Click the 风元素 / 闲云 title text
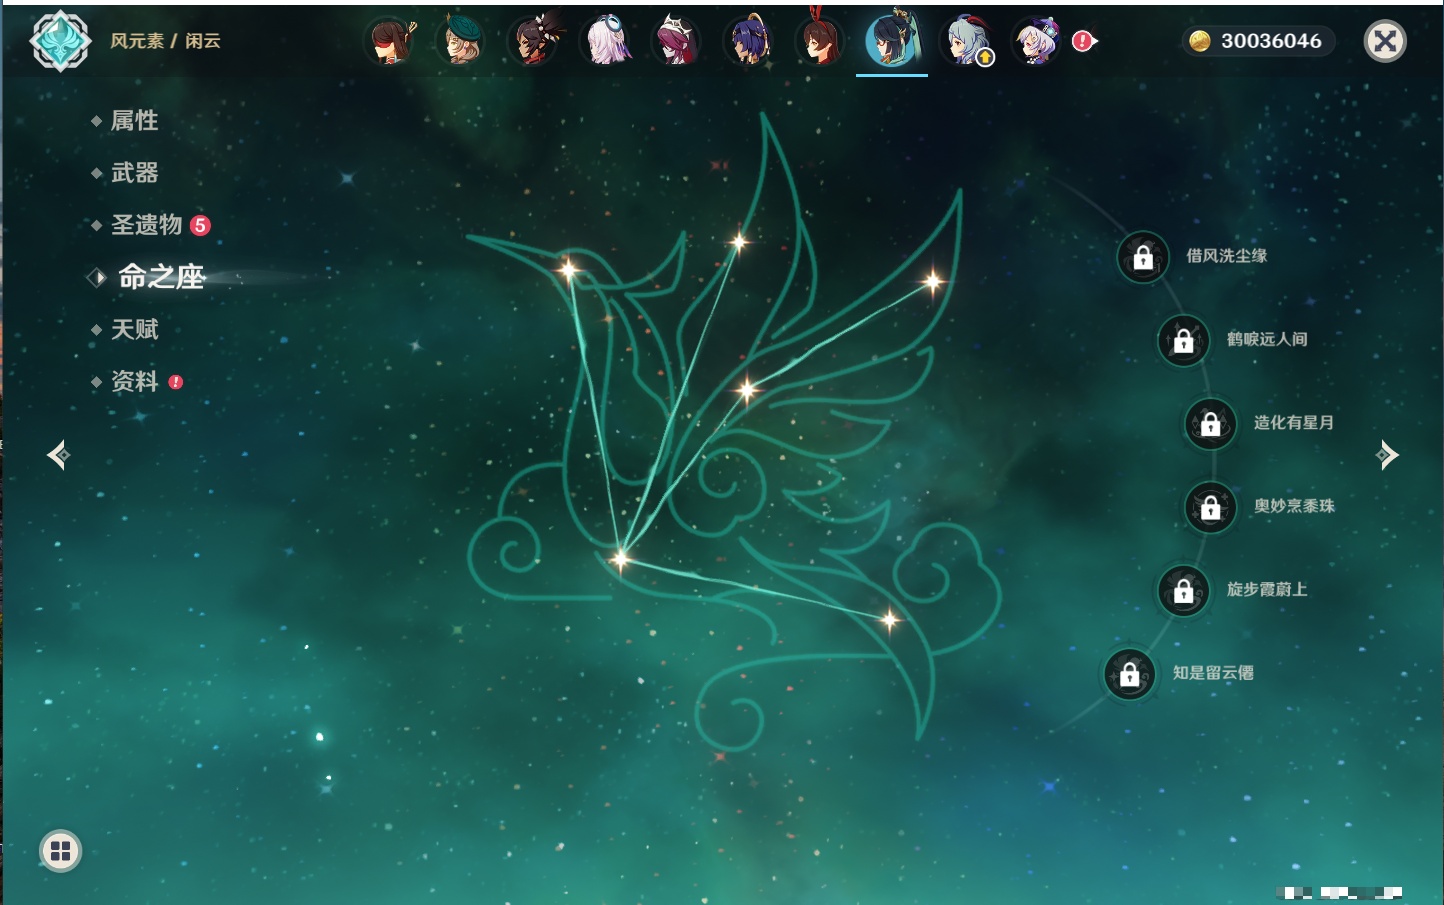This screenshot has height=905, width=1444. [x=165, y=41]
